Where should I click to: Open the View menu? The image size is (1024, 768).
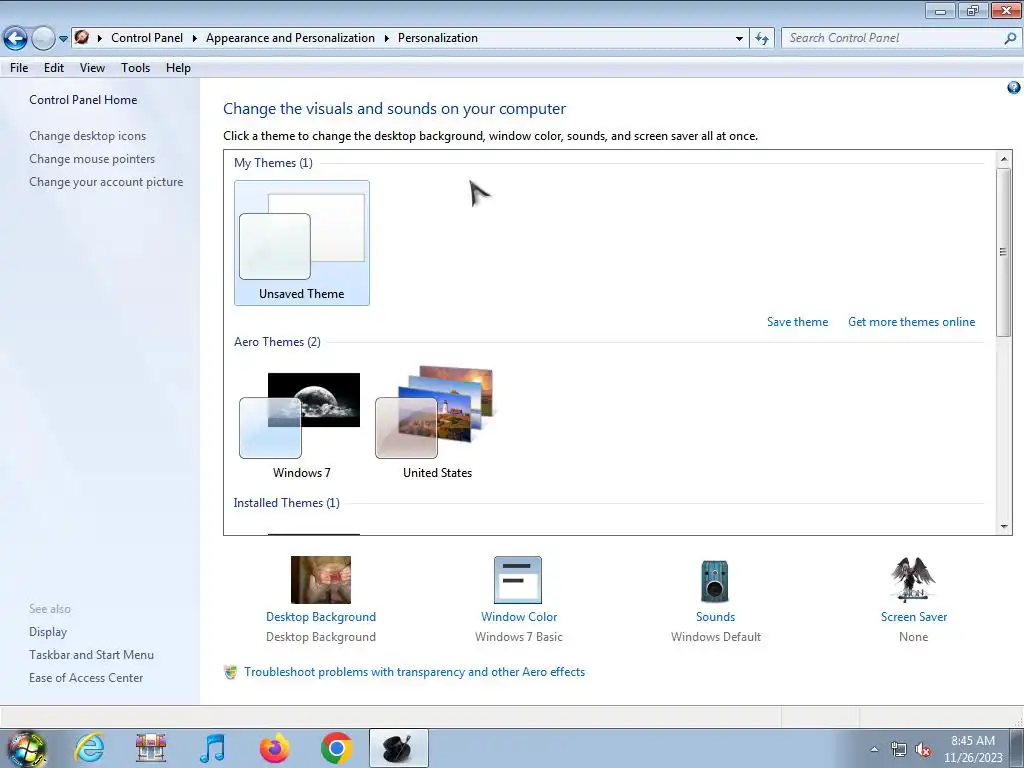[x=92, y=68]
